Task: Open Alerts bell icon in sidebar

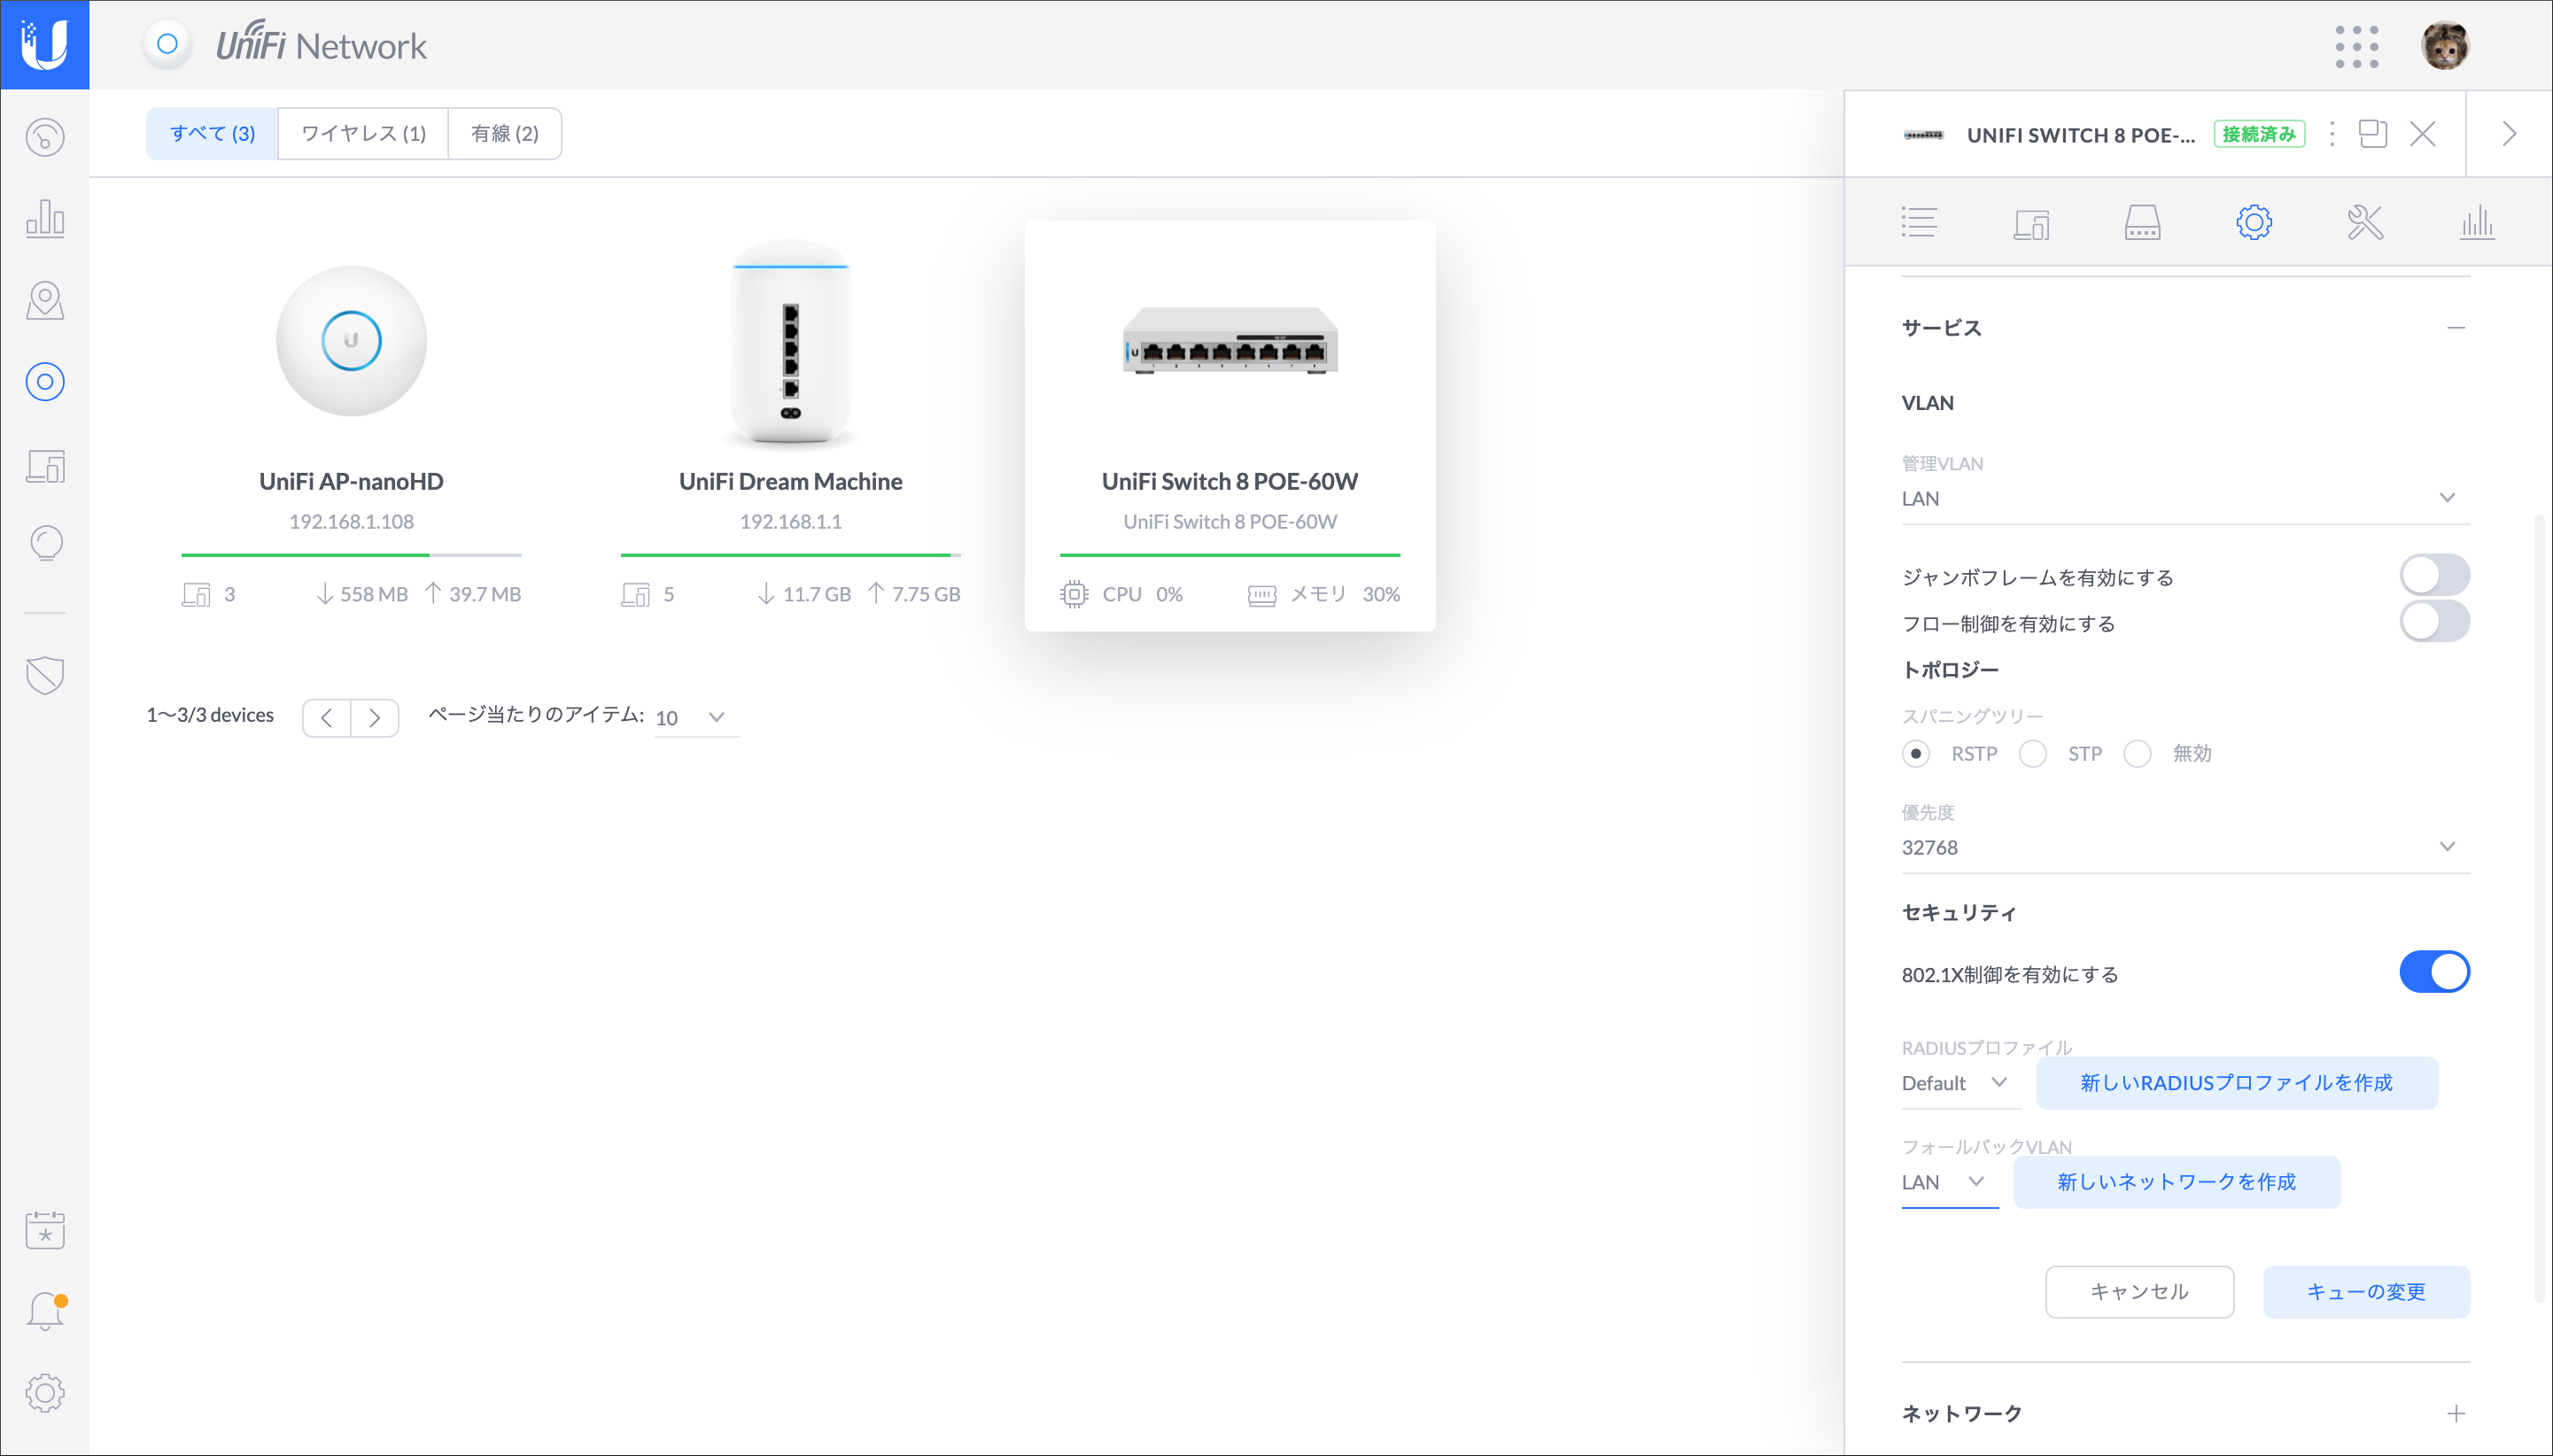Action: click(x=45, y=1311)
